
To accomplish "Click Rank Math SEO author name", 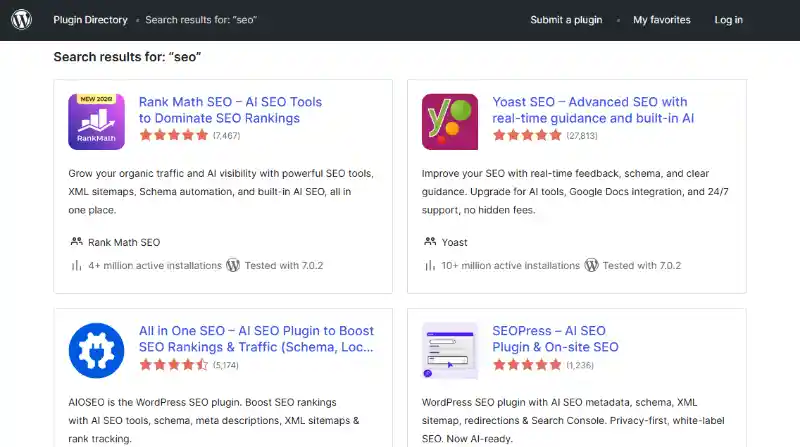I will (x=124, y=242).
